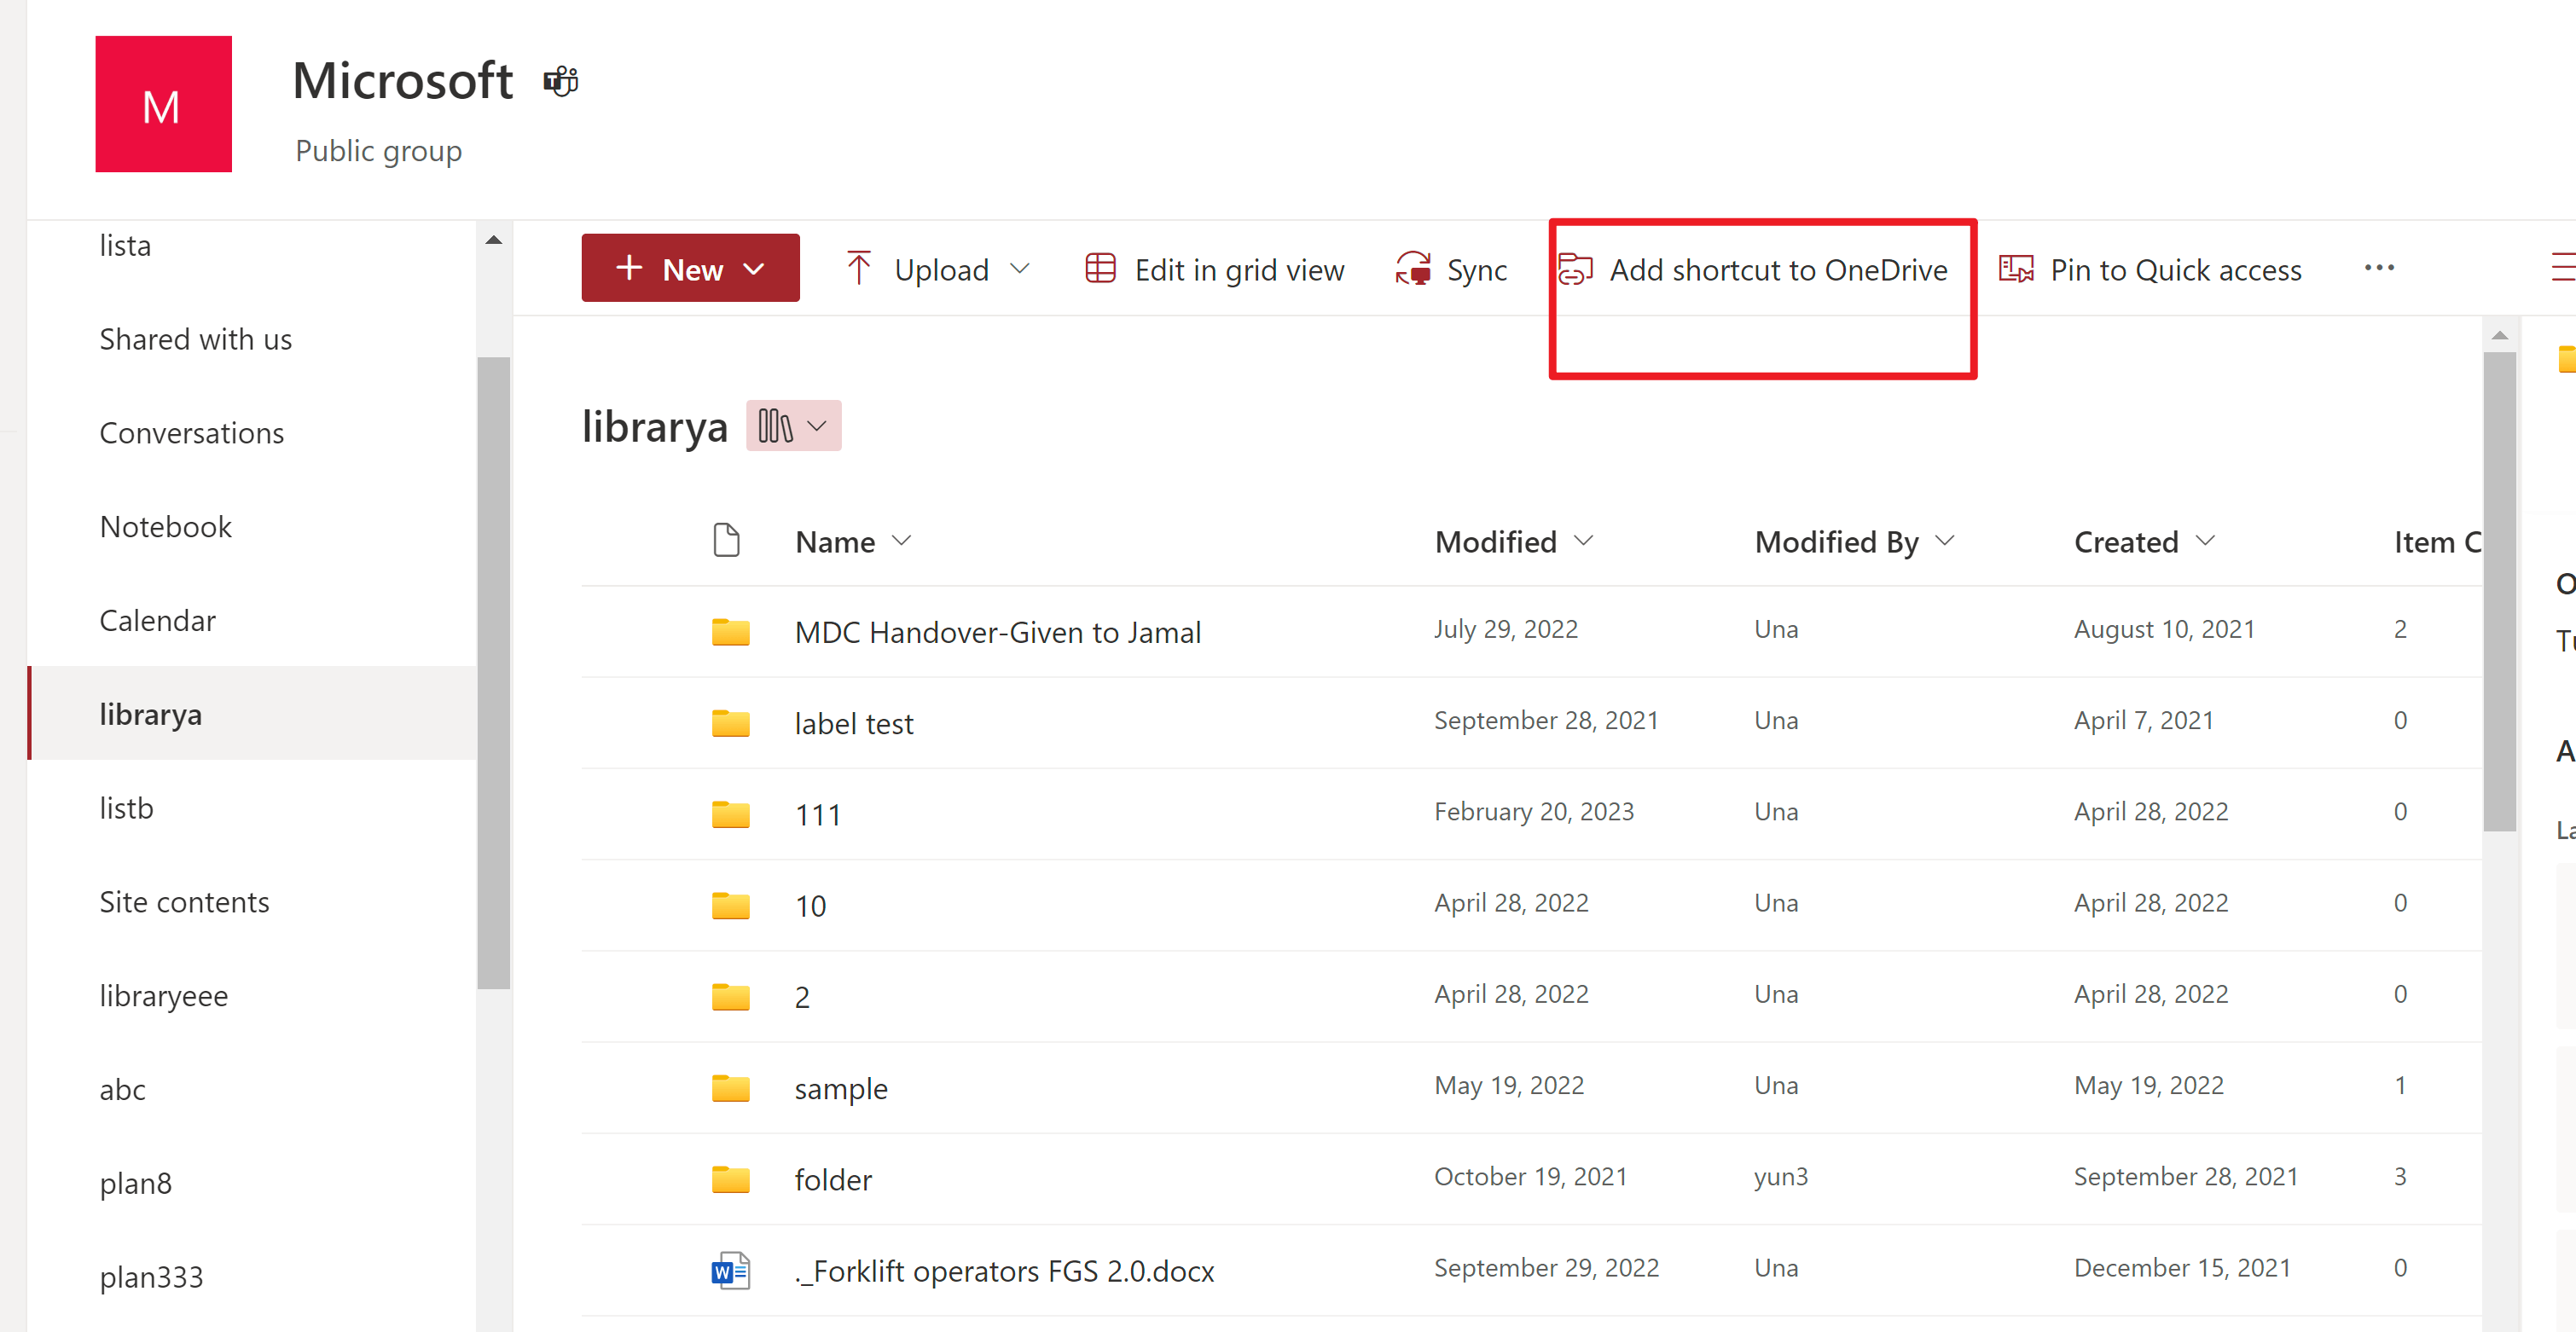The height and width of the screenshot is (1332, 2576).
Task: Click Pin to Quick access button
Action: point(2151,269)
